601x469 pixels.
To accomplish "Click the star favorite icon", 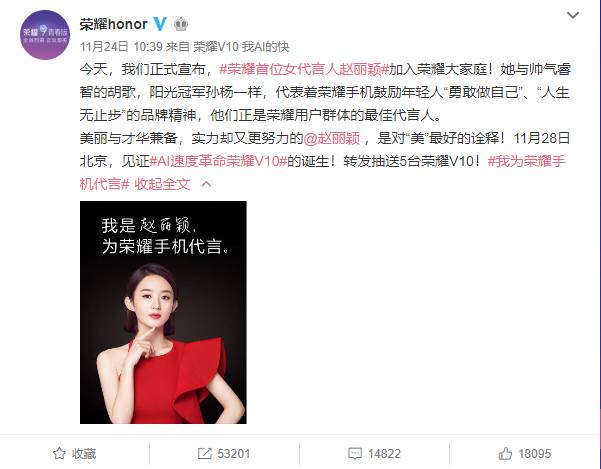I will (x=59, y=454).
